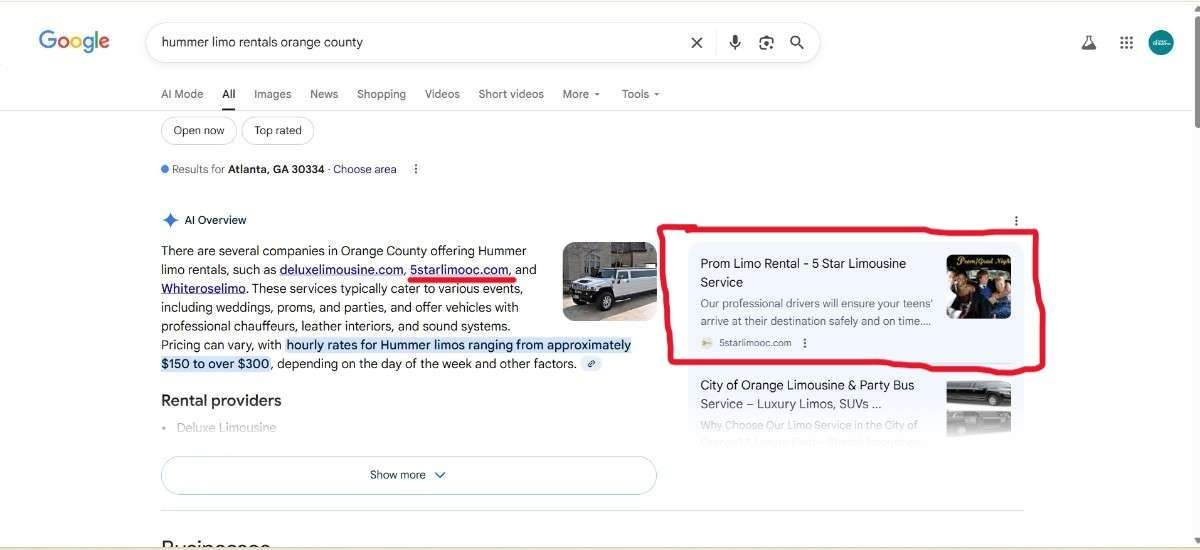Open the Google apps grid
Screen dimensions: 1200x550
1126,42
